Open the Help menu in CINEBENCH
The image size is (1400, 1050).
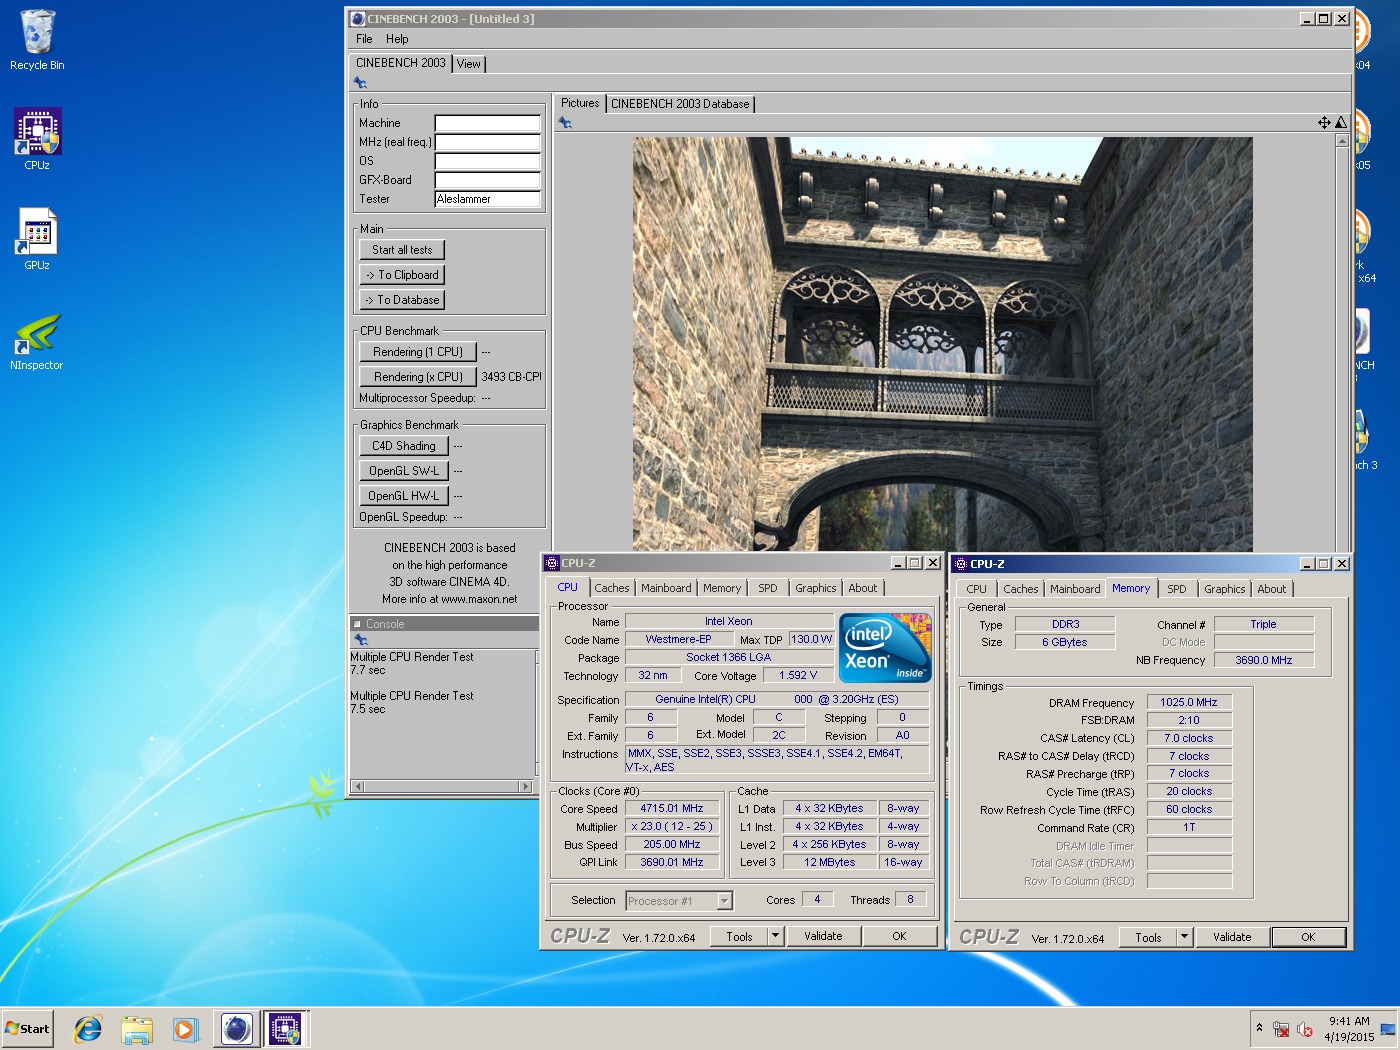coord(397,39)
